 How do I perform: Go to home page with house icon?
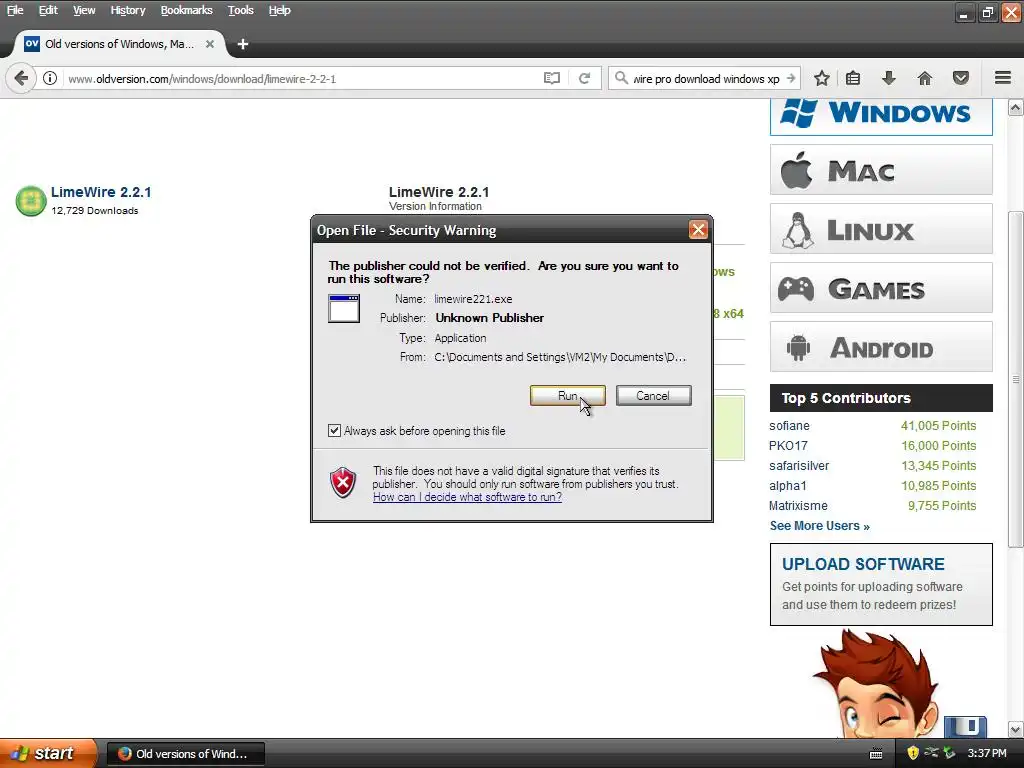tap(925, 78)
